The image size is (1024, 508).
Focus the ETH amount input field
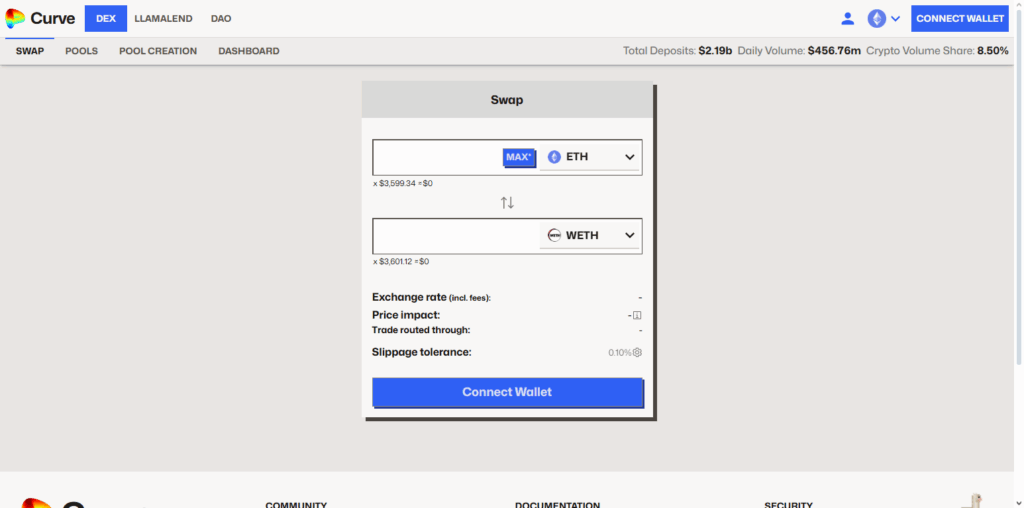click(437, 157)
